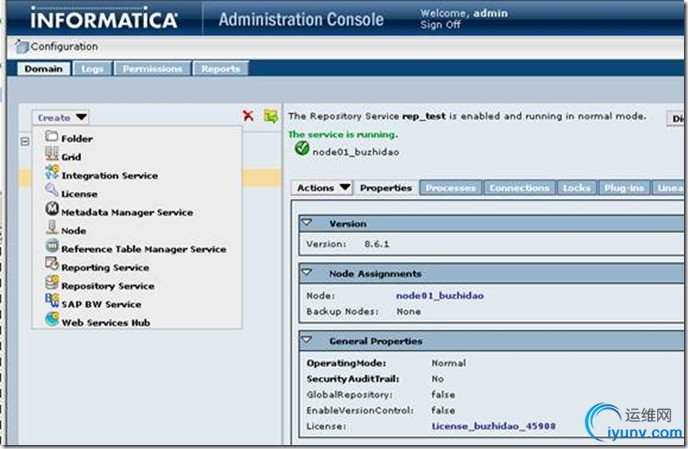
Task: Choose License from the Create menu
Action: pyautogui.click(x=79, y=194)
